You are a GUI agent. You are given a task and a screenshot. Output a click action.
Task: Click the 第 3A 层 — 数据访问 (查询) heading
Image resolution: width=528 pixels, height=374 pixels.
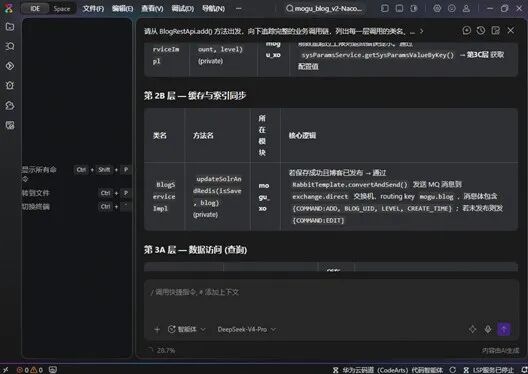point(196,250)
